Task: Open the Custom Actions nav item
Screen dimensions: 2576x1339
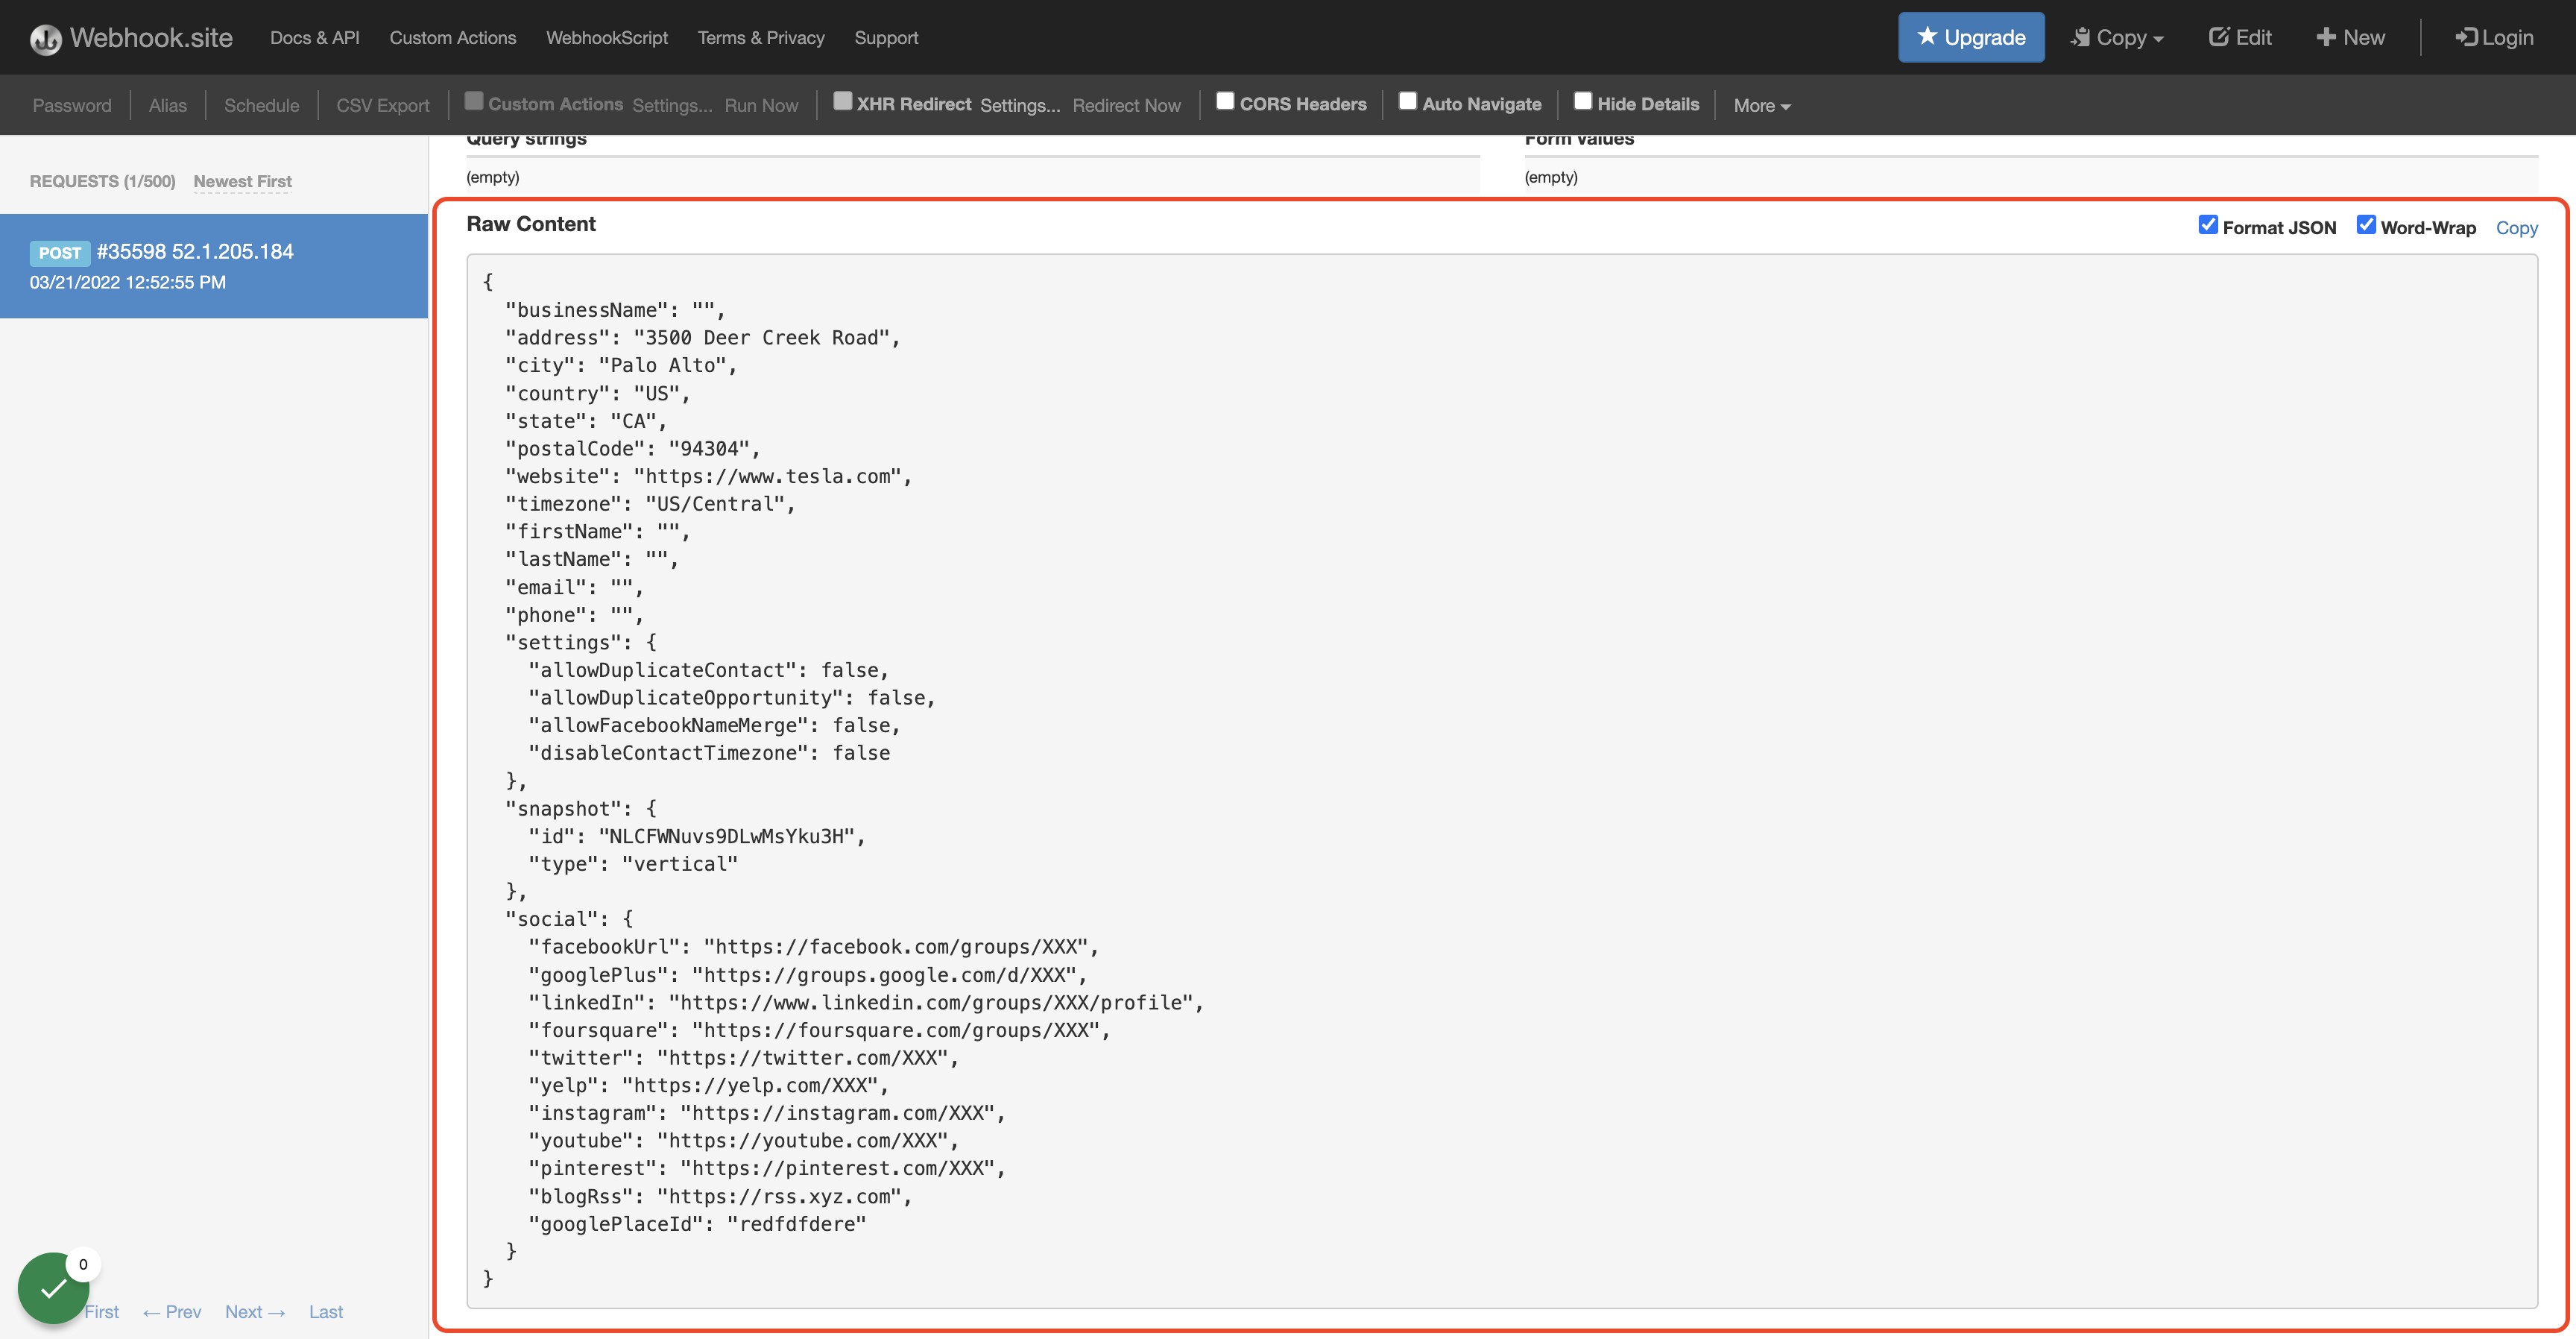Action: coord(453,37)
